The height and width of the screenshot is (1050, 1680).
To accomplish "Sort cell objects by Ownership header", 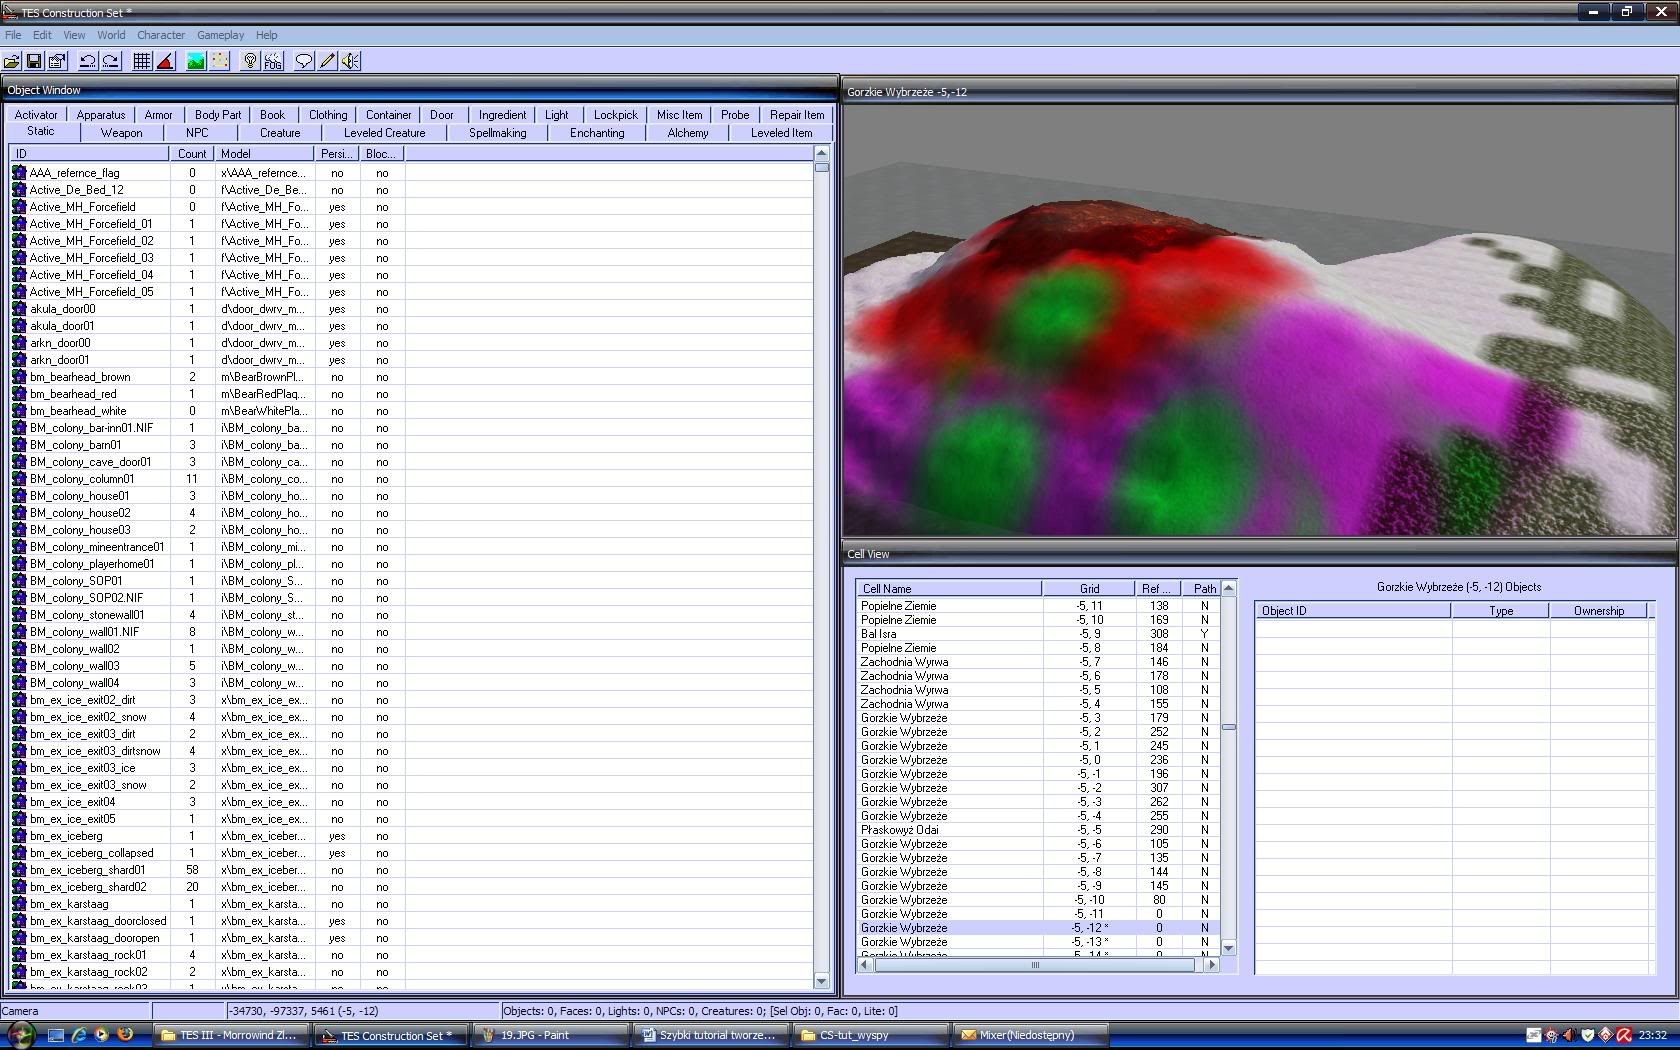I will (x=1598, y=611).
